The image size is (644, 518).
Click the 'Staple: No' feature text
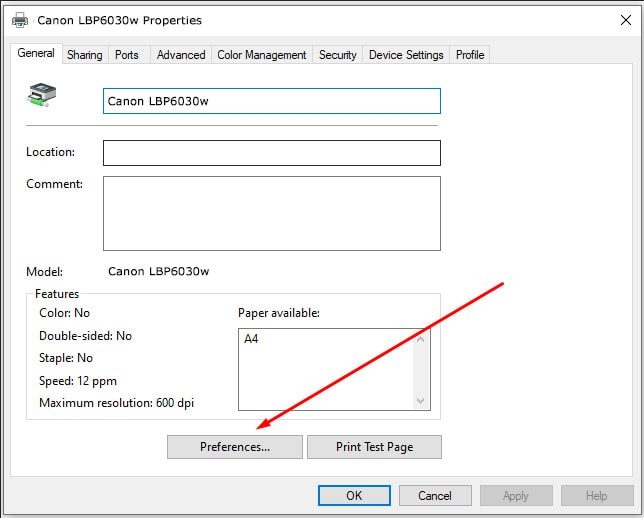click(x=66, y=358)
